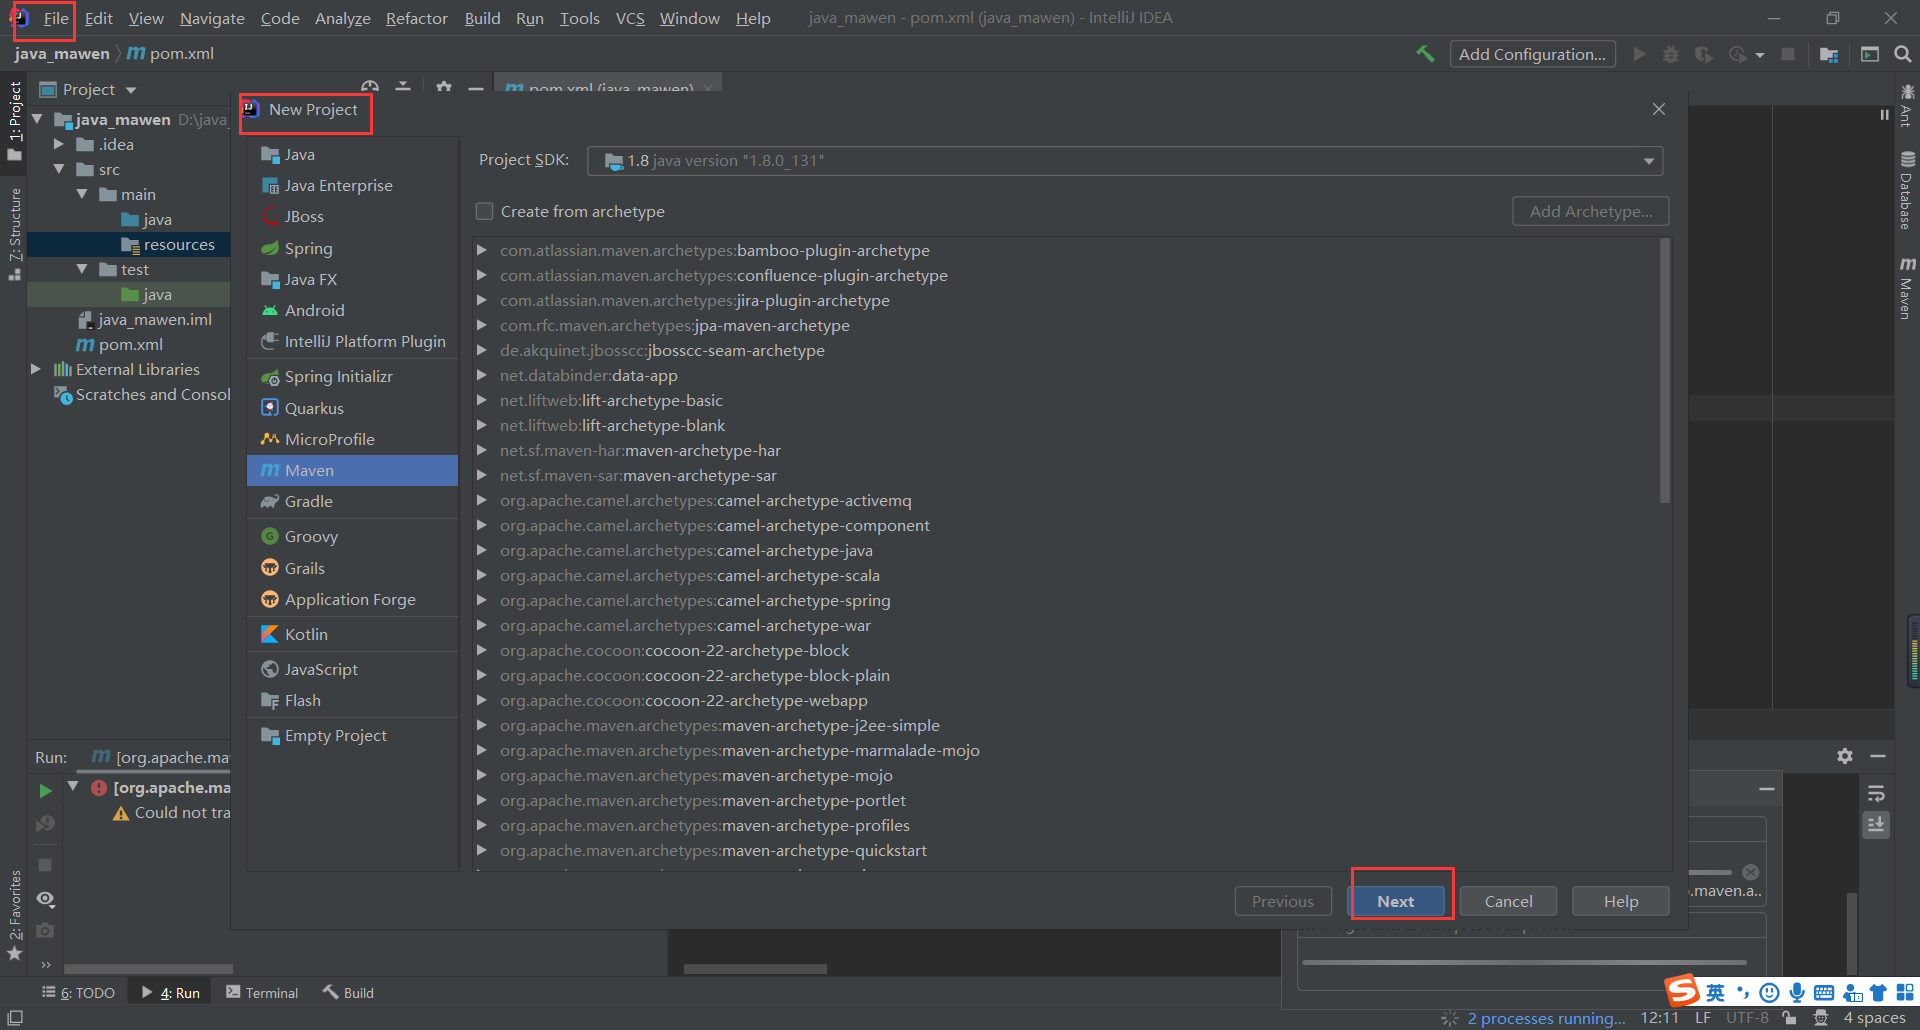Expand camel-archetype-java entry
The height and width of the screenshot is (1030, 1920).
pyautogui.click(x=481, y=550)
